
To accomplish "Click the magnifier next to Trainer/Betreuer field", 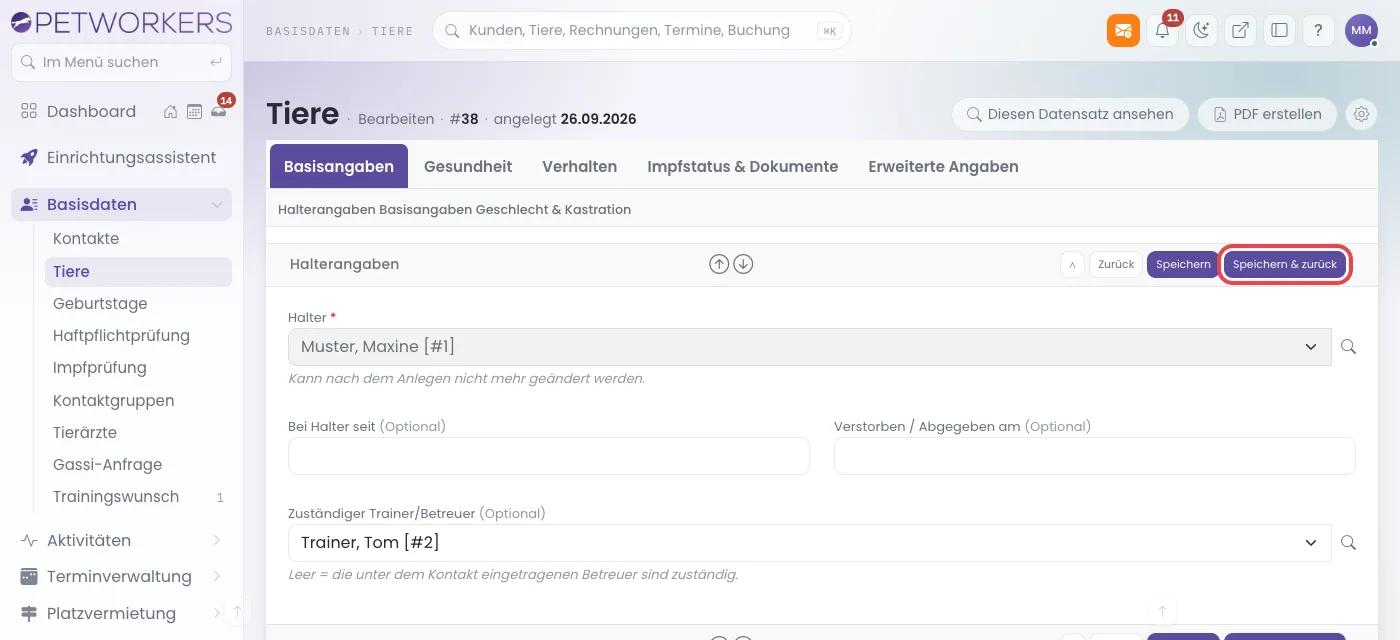I will pos(1348,543).
